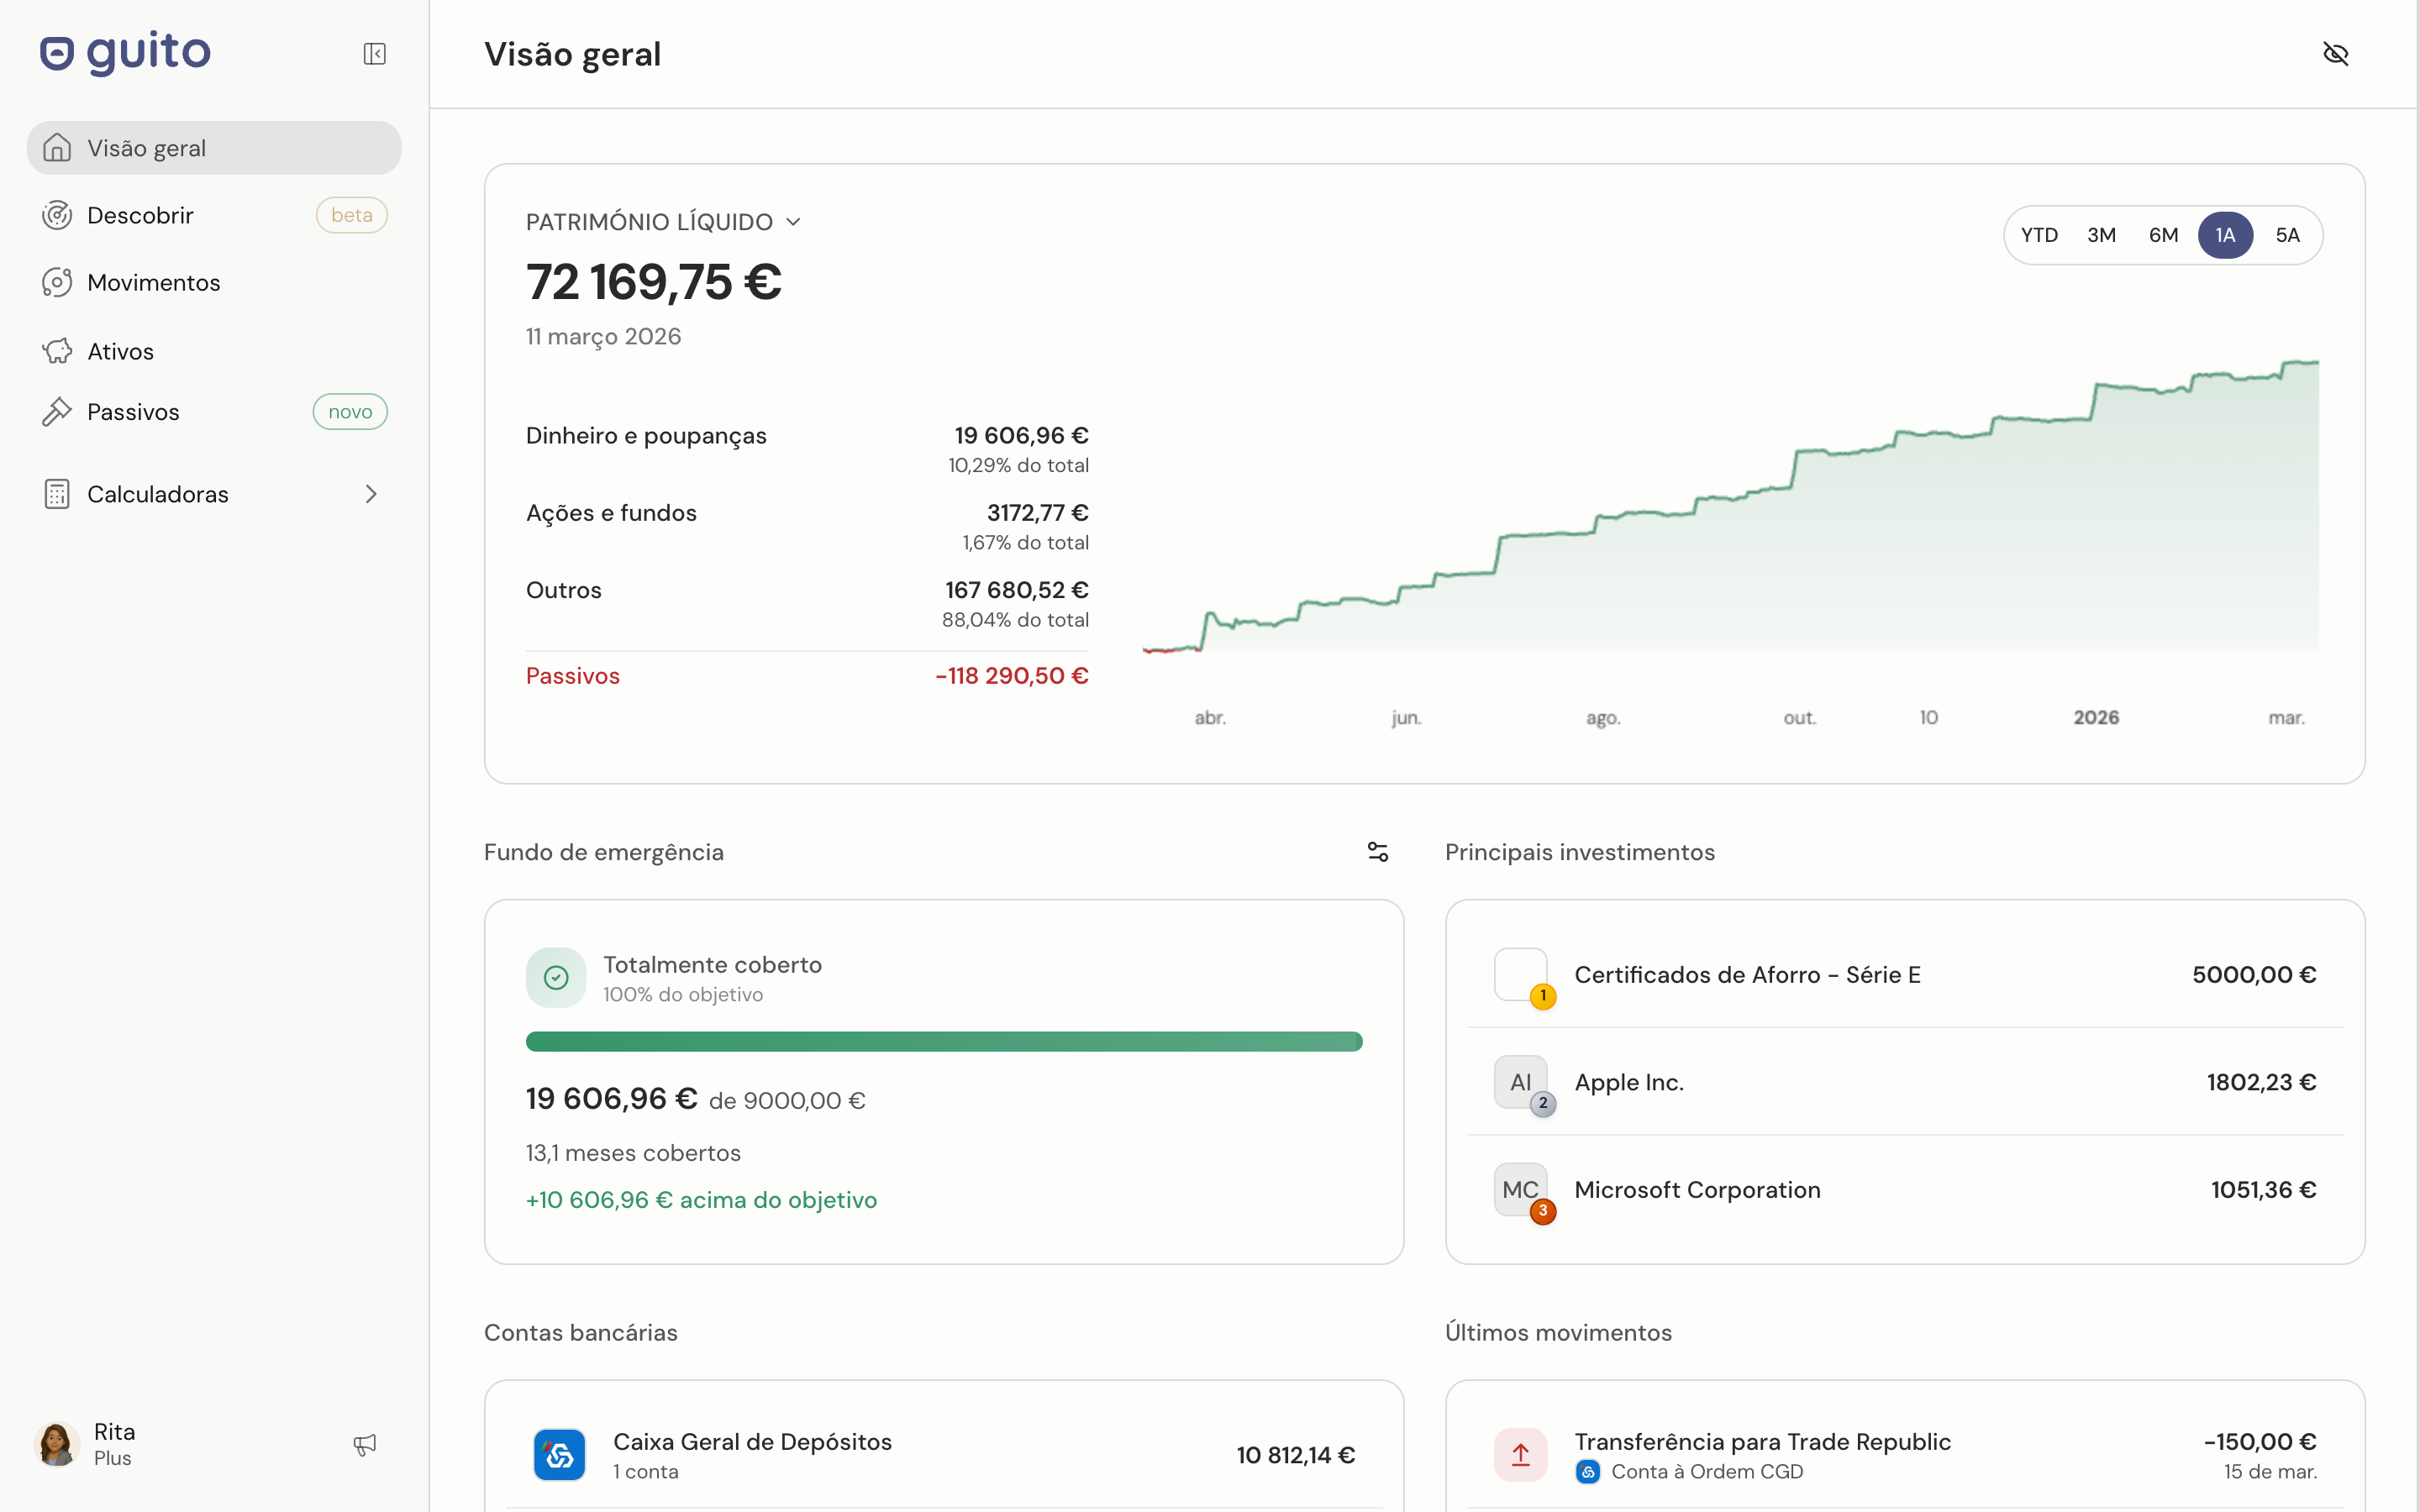
Task: Click the guito logo
Action: click(x=126, y=52)
